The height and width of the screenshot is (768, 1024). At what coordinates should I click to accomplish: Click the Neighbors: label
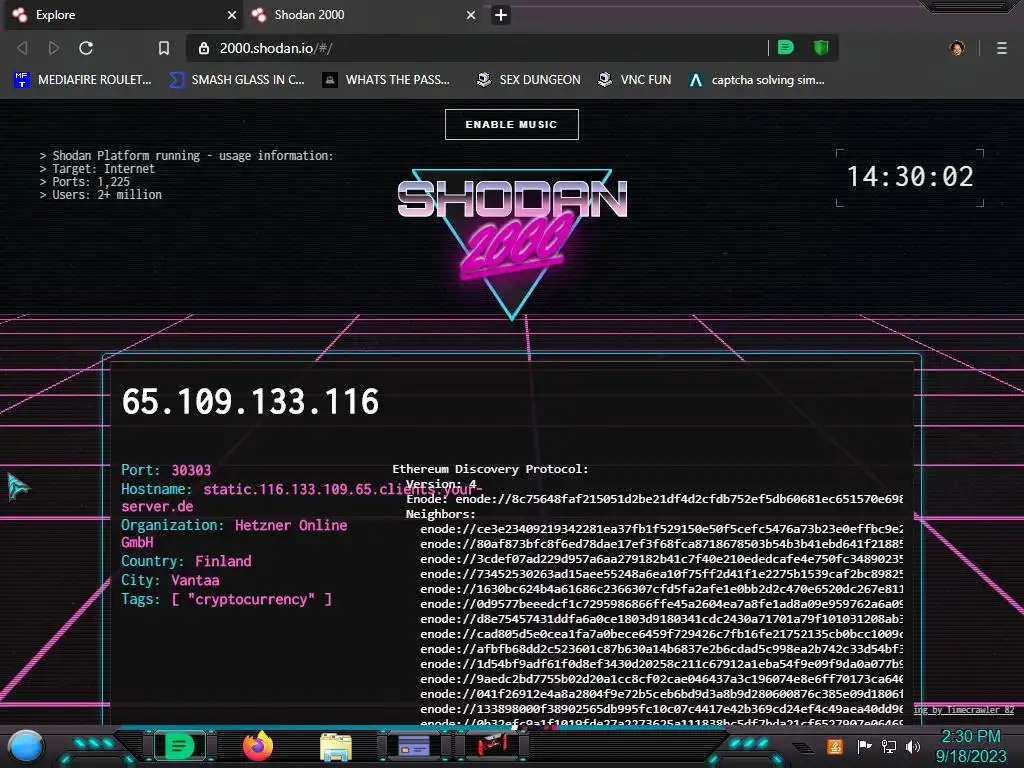(x=441, y=514)
